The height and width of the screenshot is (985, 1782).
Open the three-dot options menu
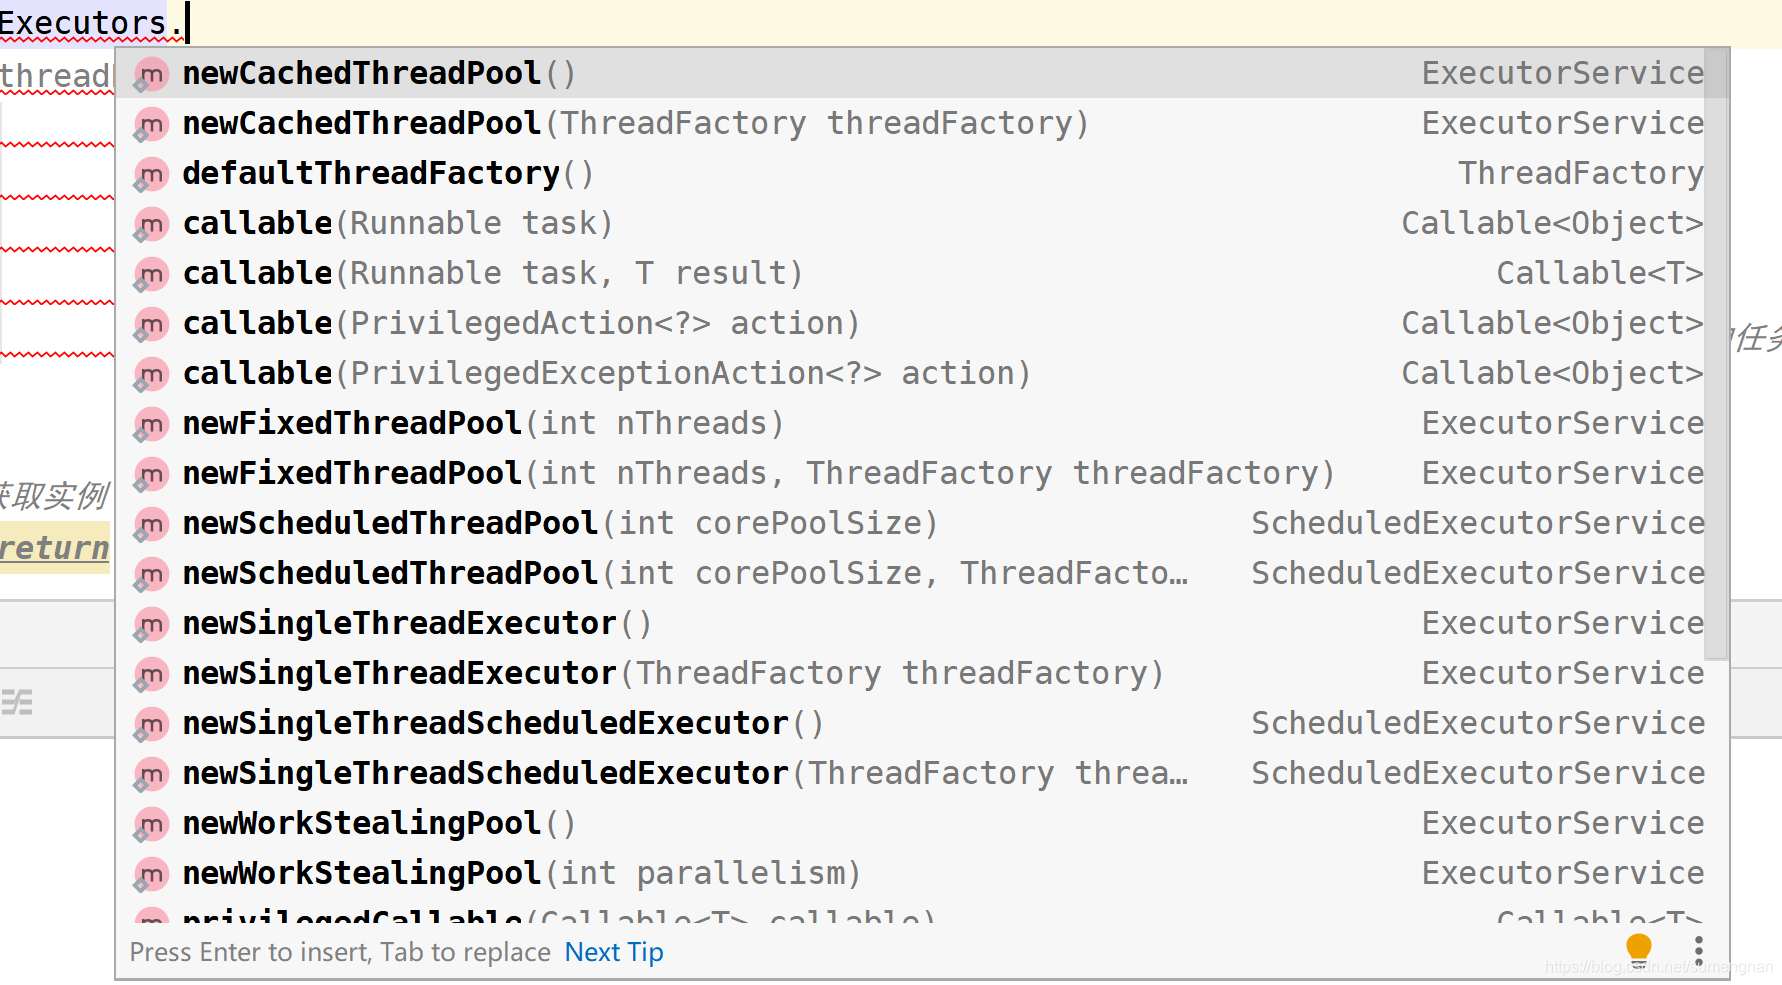1698,950
